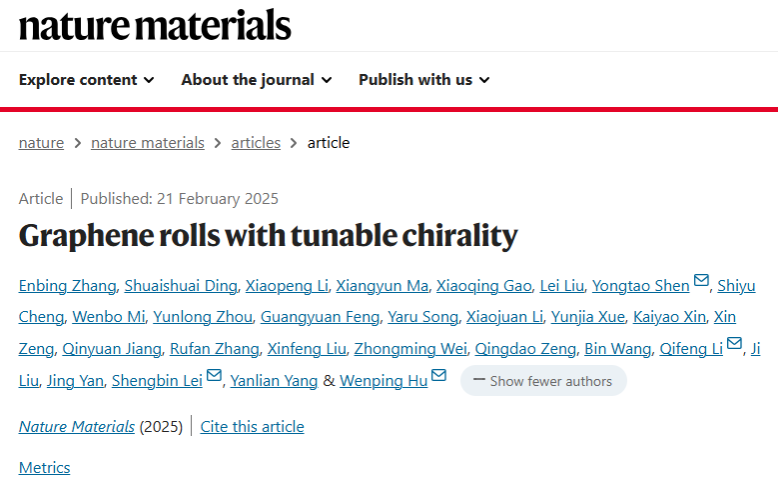
Task: Open the About the journal dropdown
Action: 256,80
